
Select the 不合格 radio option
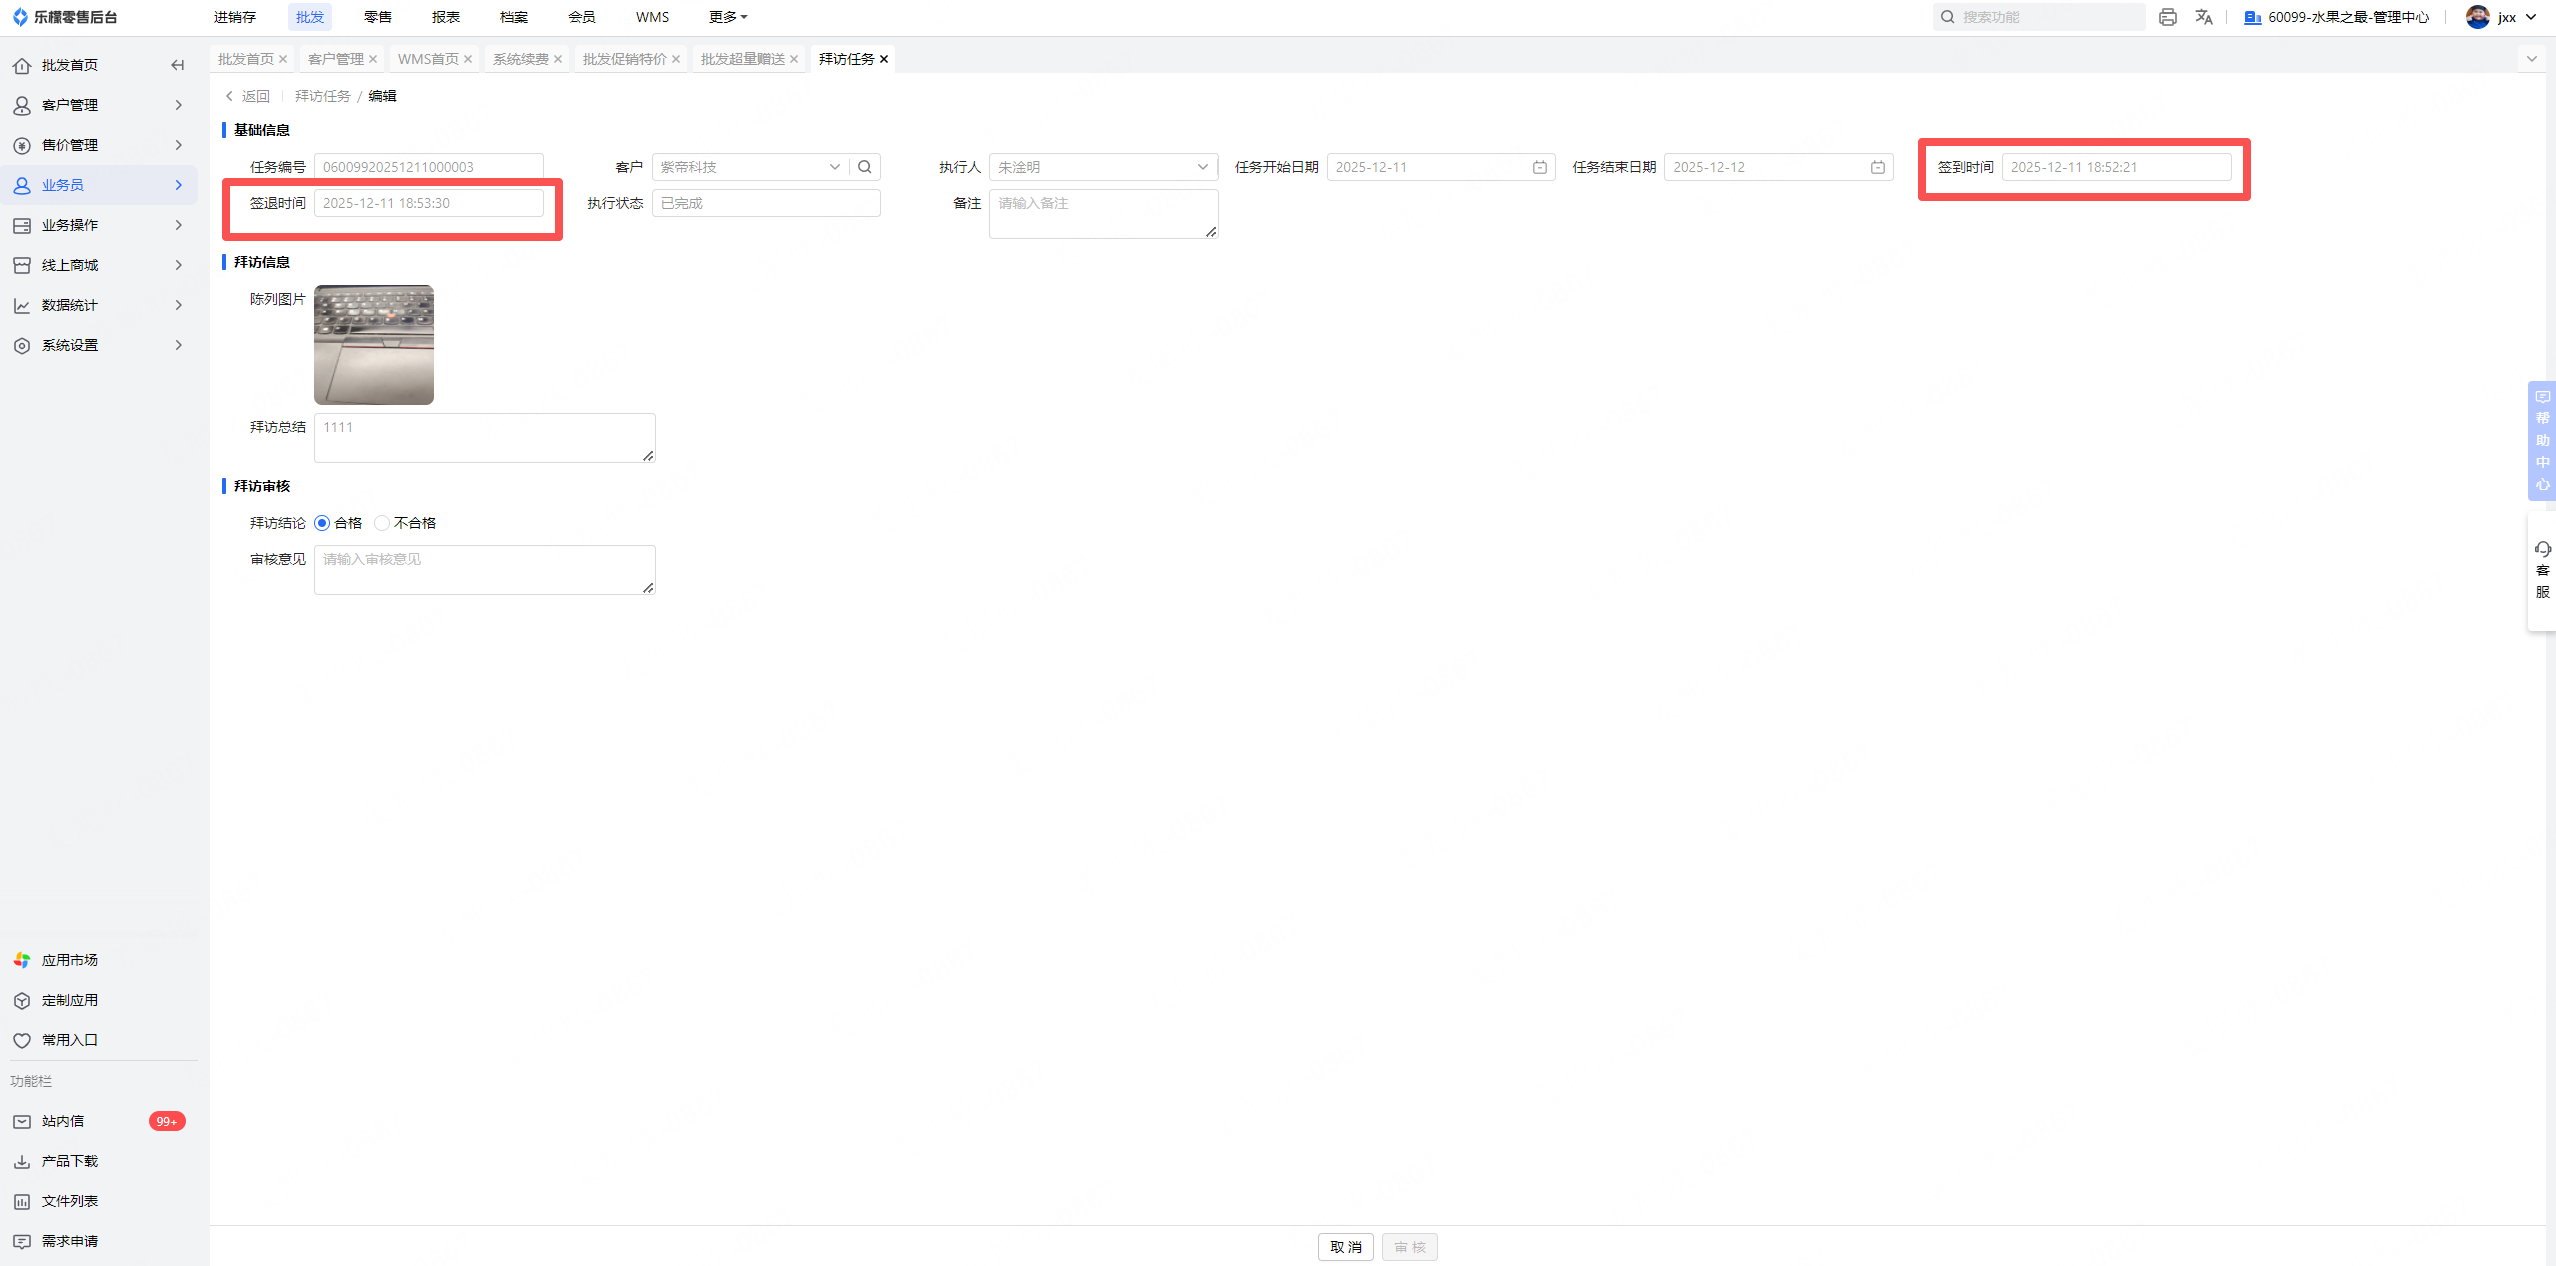pos(382,523)
